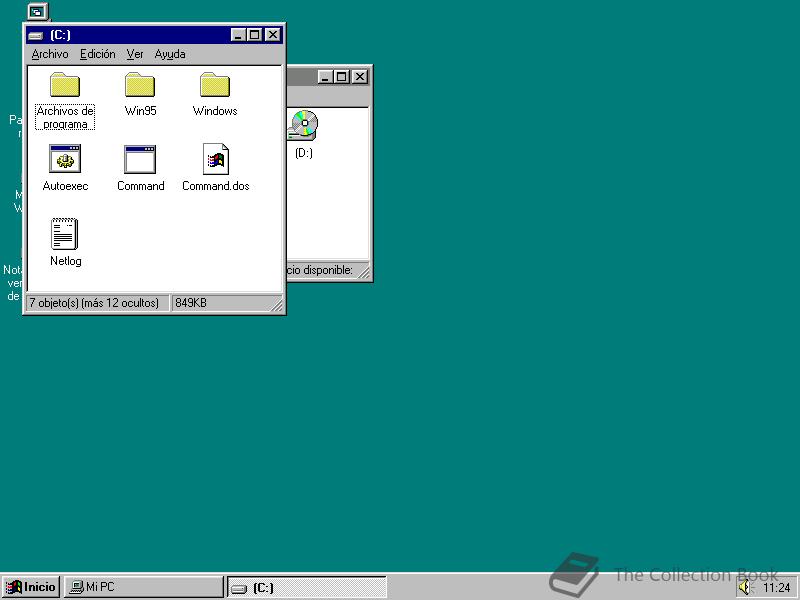Open the Ayuda menu

(x=170, y=54)
